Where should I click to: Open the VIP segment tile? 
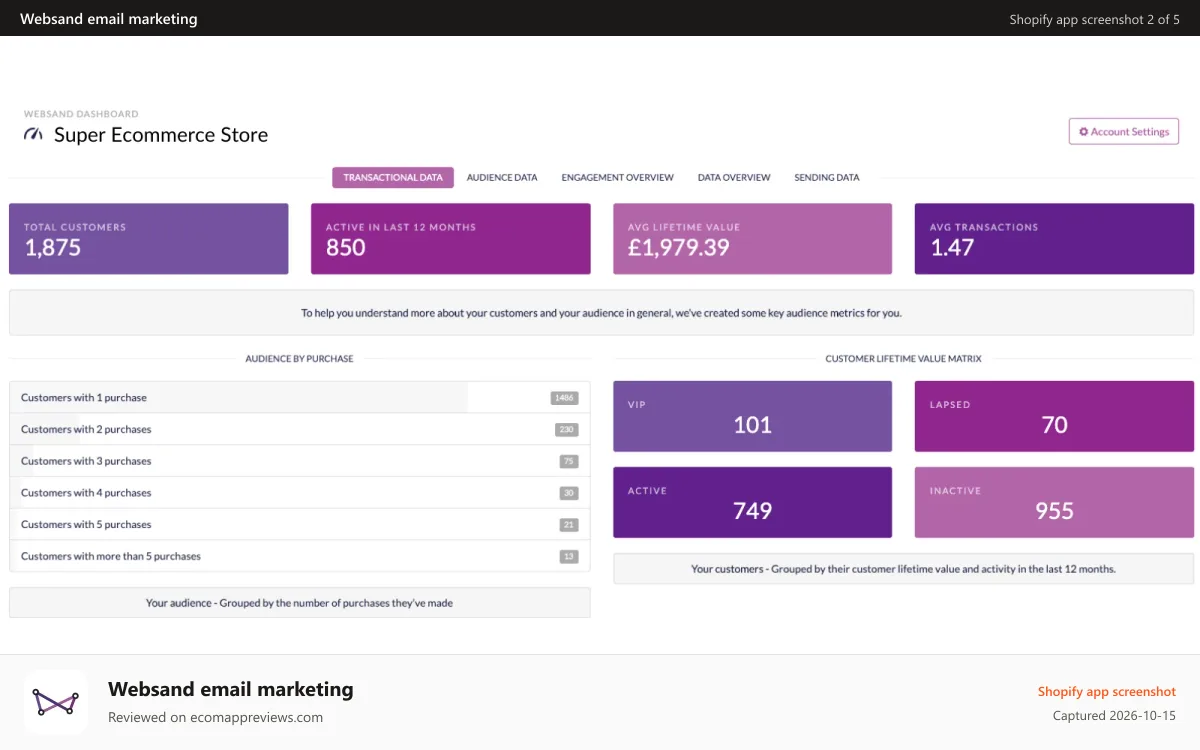tap(753, 416)
